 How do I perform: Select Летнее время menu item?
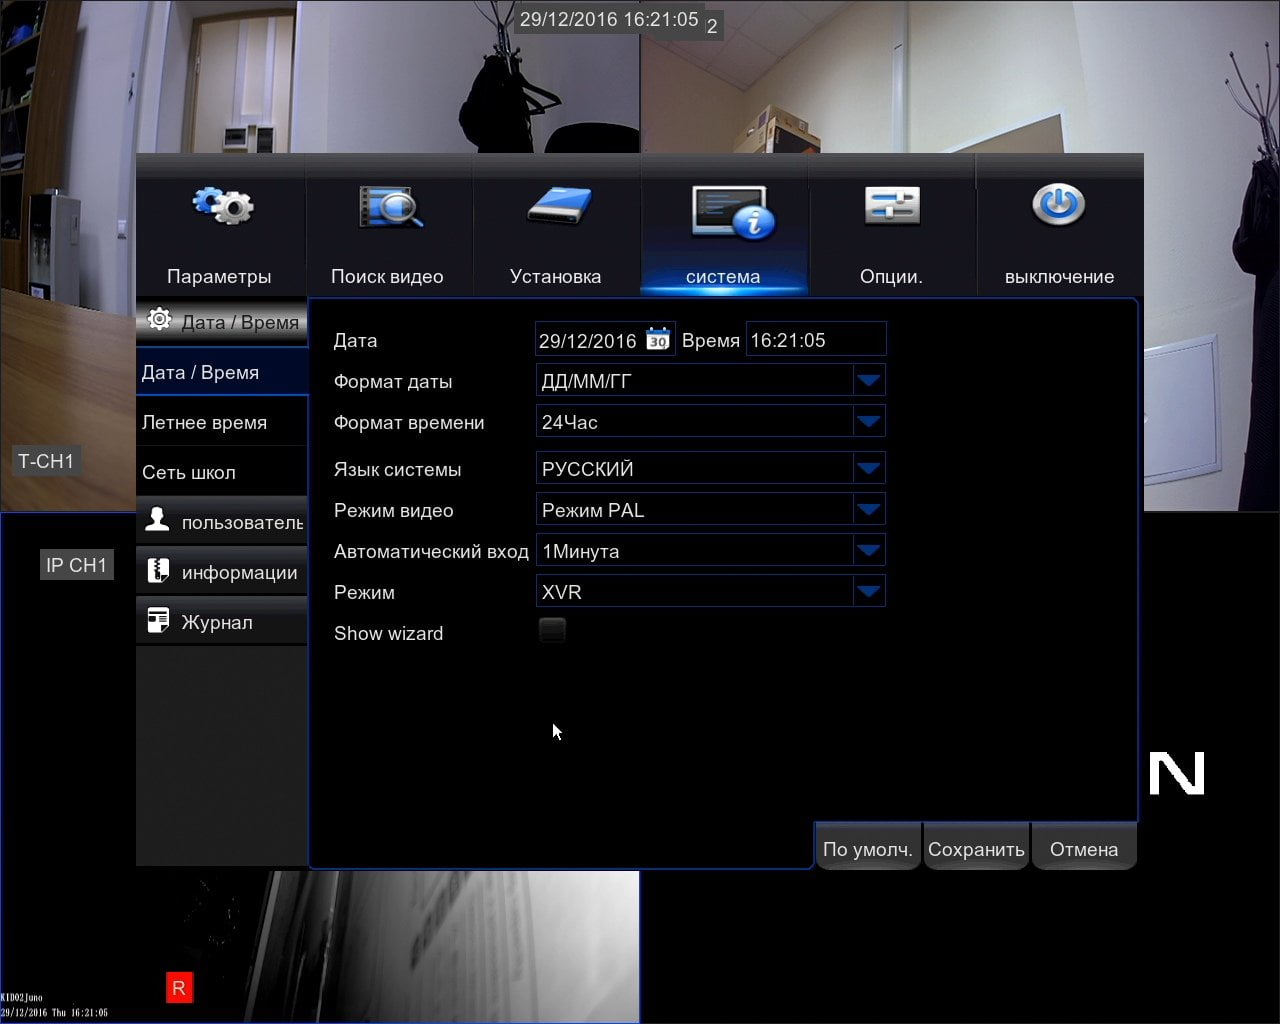(x=222, y=422)
